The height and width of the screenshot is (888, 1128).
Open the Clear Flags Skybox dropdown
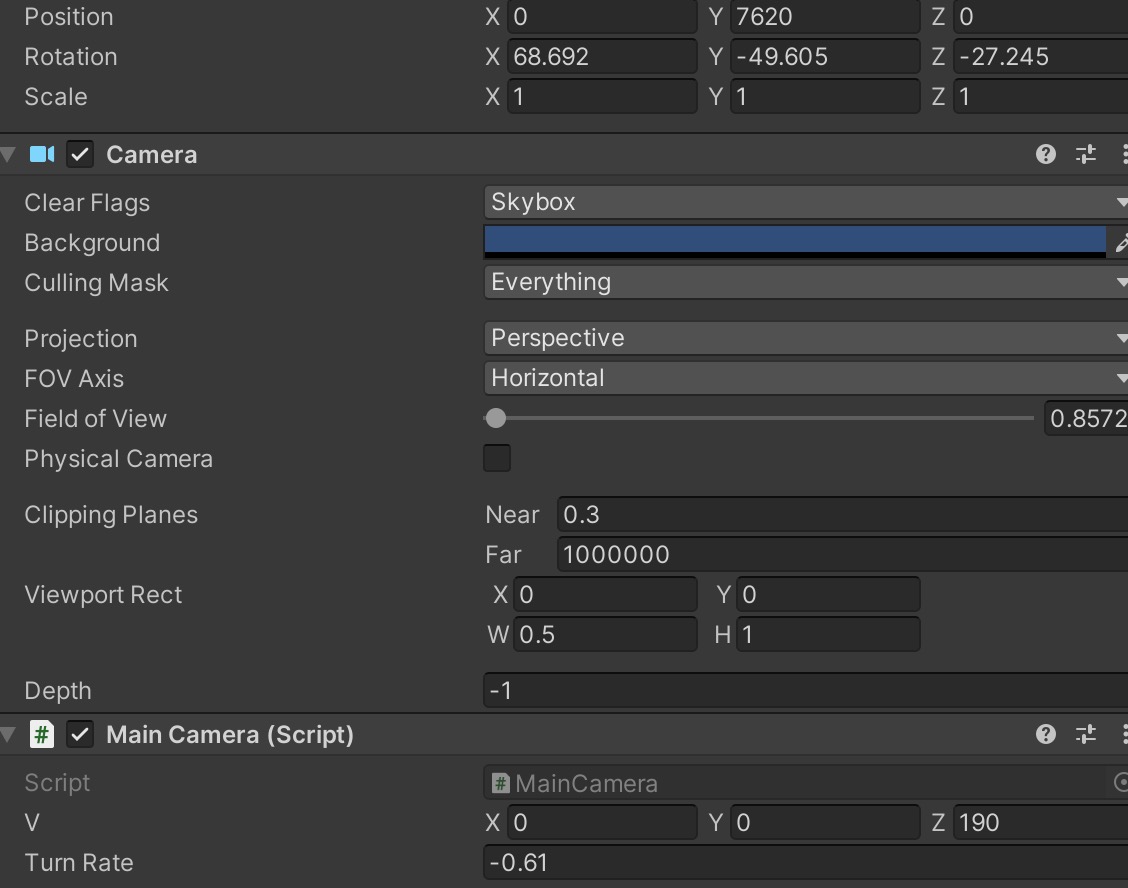pyautogui.click(x=805, y=202)
